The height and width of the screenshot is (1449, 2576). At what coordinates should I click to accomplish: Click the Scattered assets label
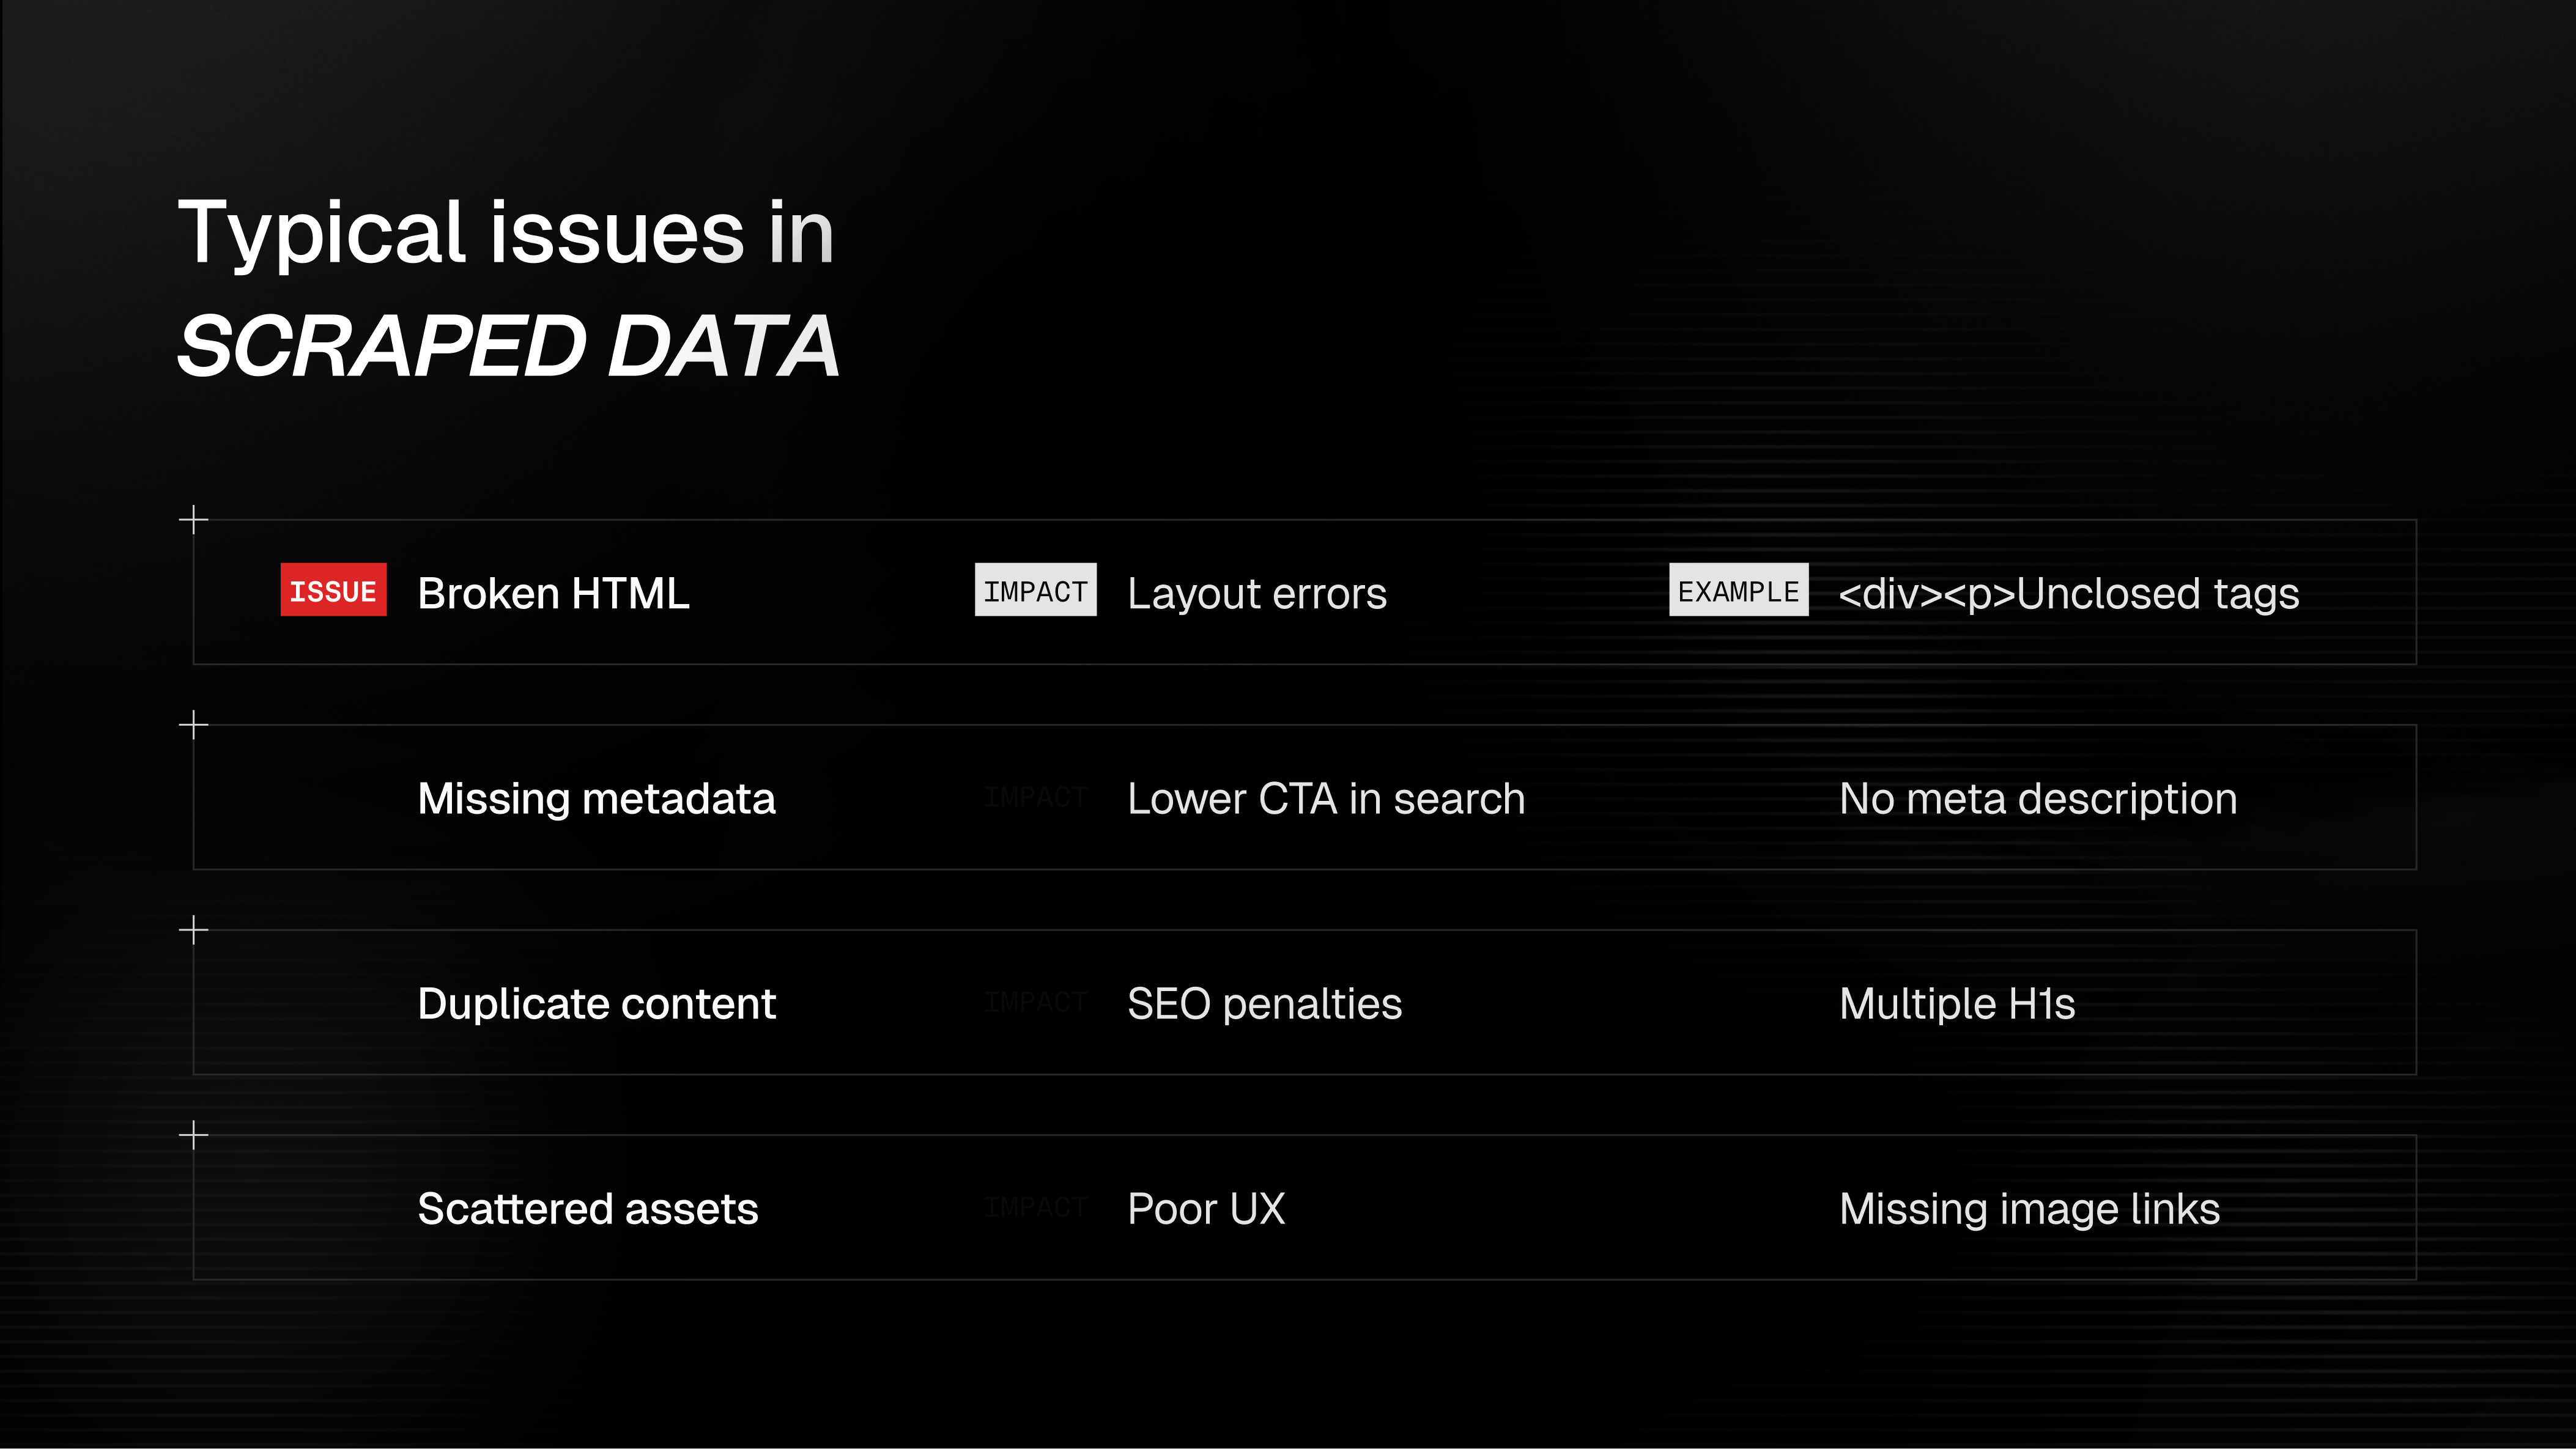click(x=587, y=1208)
